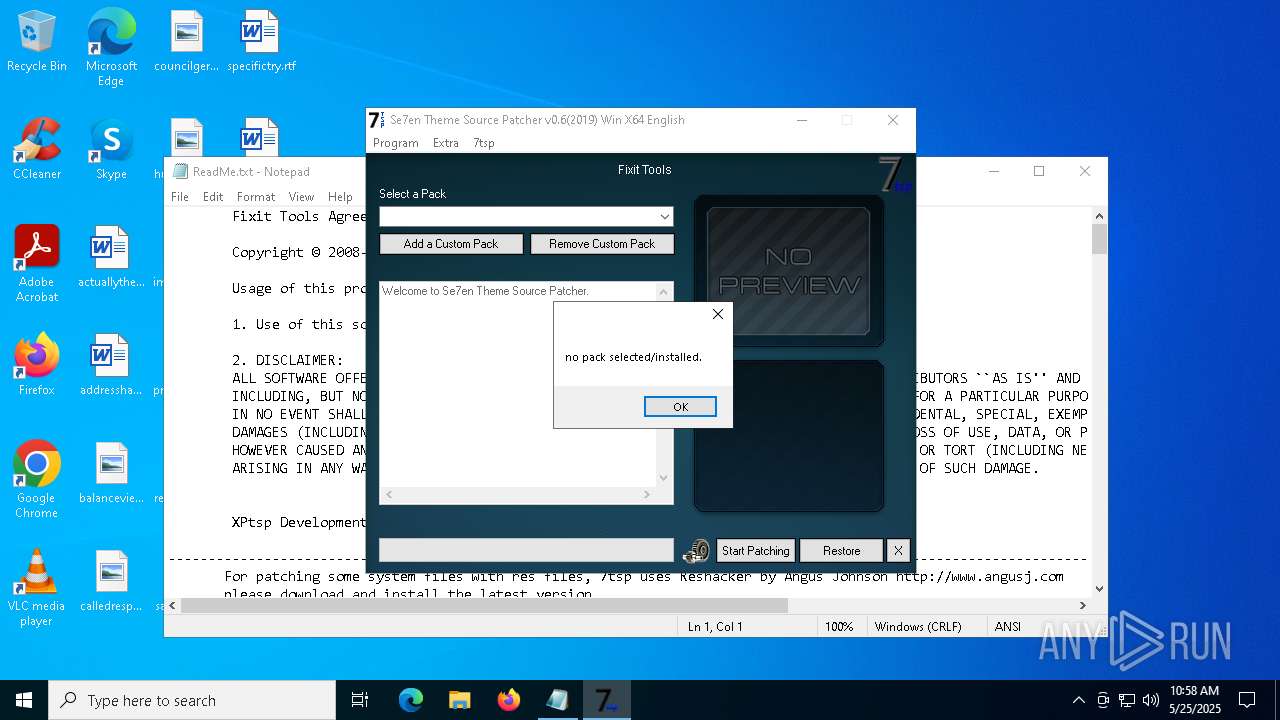Show hidden system tray icons chevron
Viewport: 1280px width, 720px height.
(x=1078, y=700)
